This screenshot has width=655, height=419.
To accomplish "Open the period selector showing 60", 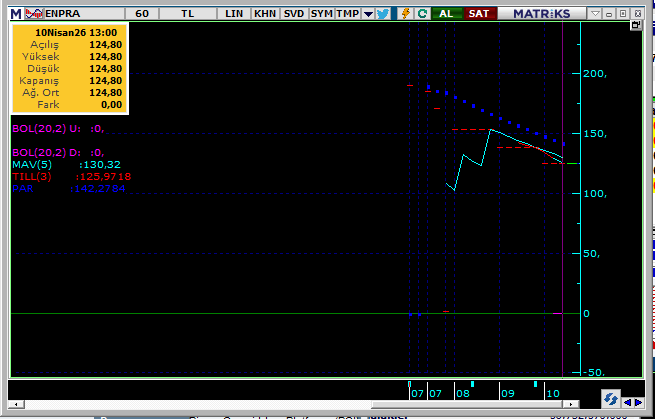I will click(142, 14).
